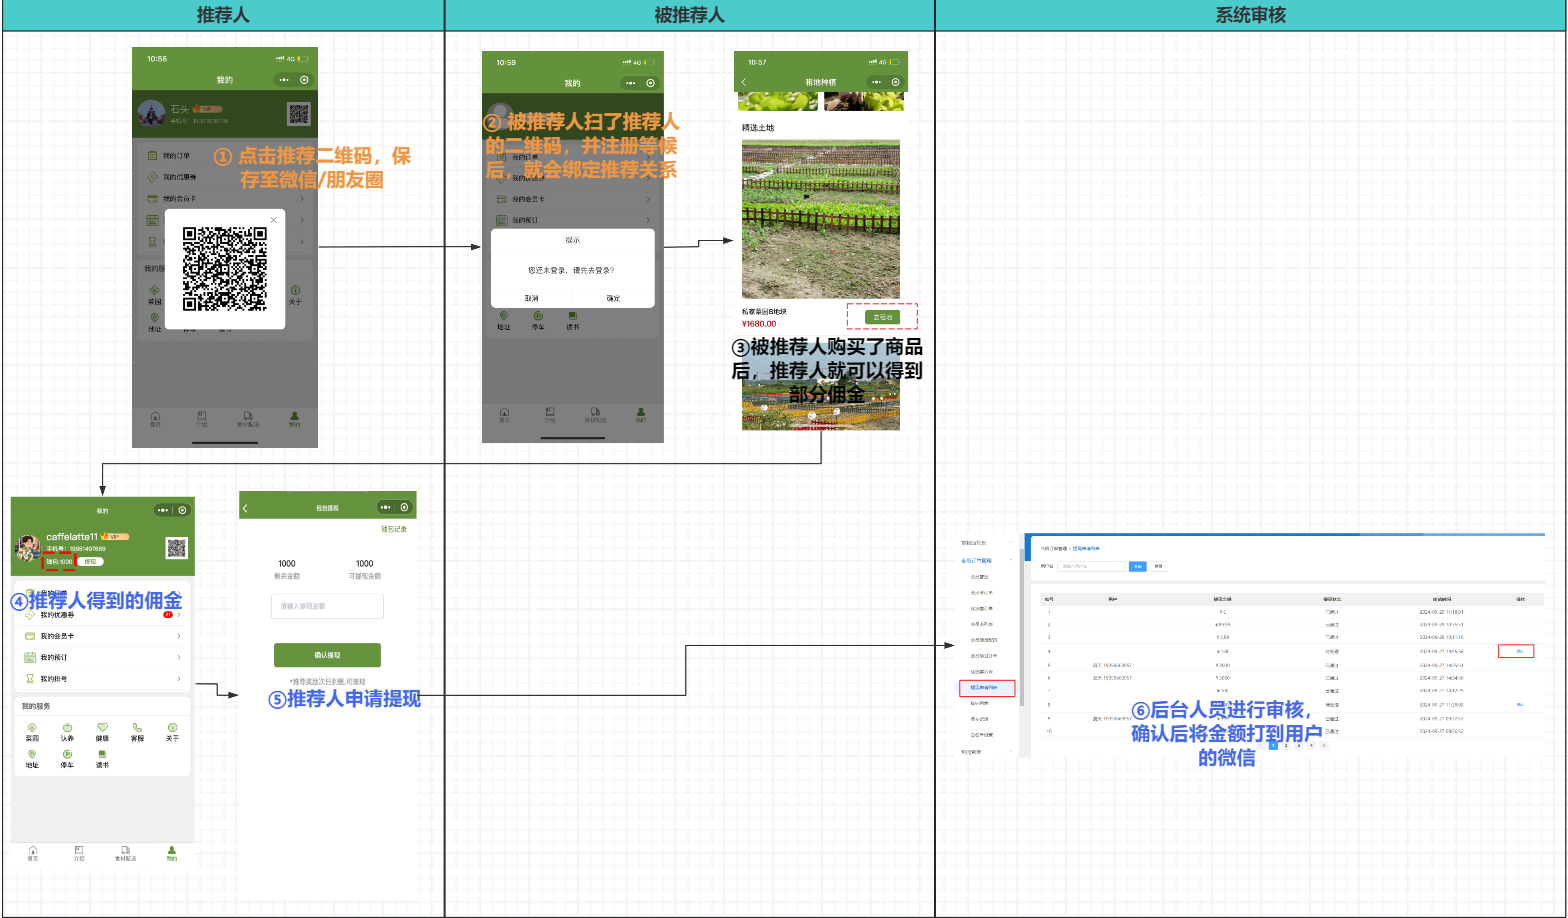Open mini-program menu dots on 石头 profile screen
The height and width of the screenshot is (918, 1568).
click(x=285, y=80)
